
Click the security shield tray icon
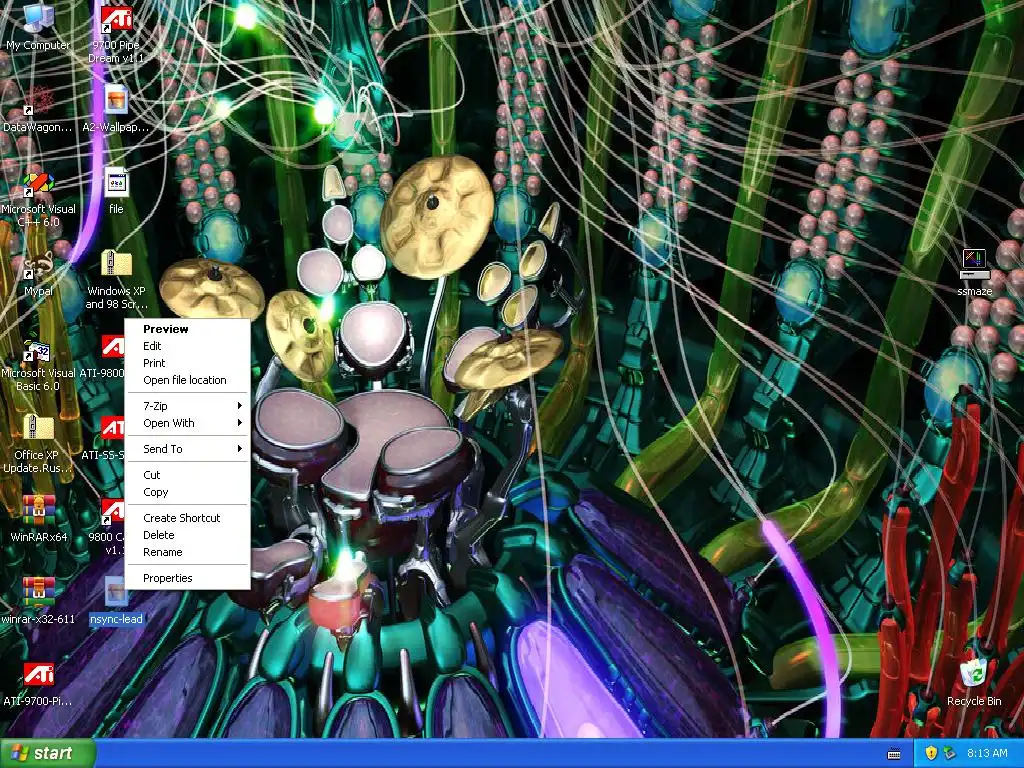coord(931,754)
